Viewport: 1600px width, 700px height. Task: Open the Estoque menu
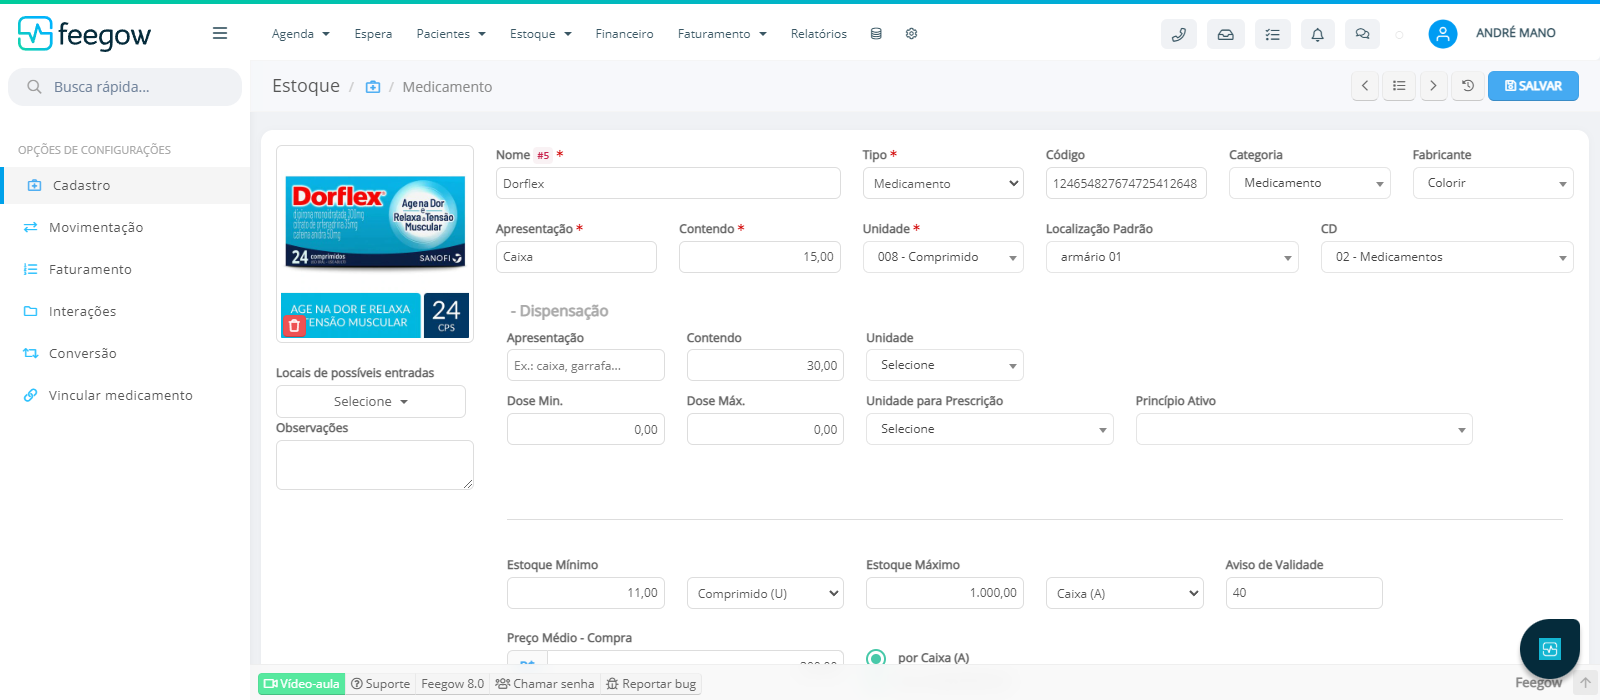pyautogui.click(x=540, y=34)
